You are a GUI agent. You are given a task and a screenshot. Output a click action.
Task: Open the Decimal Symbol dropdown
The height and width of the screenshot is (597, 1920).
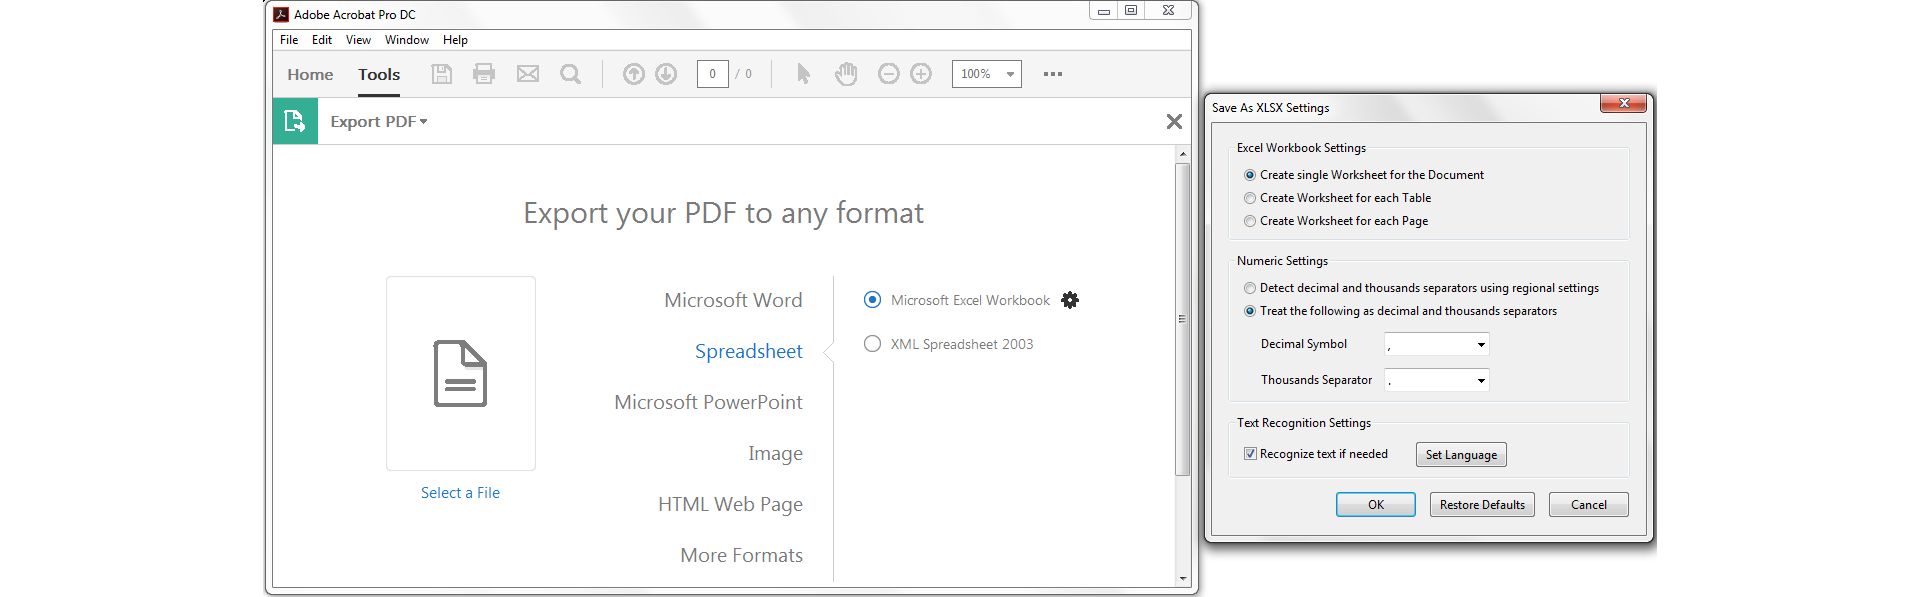click(x=1437, y=344)
